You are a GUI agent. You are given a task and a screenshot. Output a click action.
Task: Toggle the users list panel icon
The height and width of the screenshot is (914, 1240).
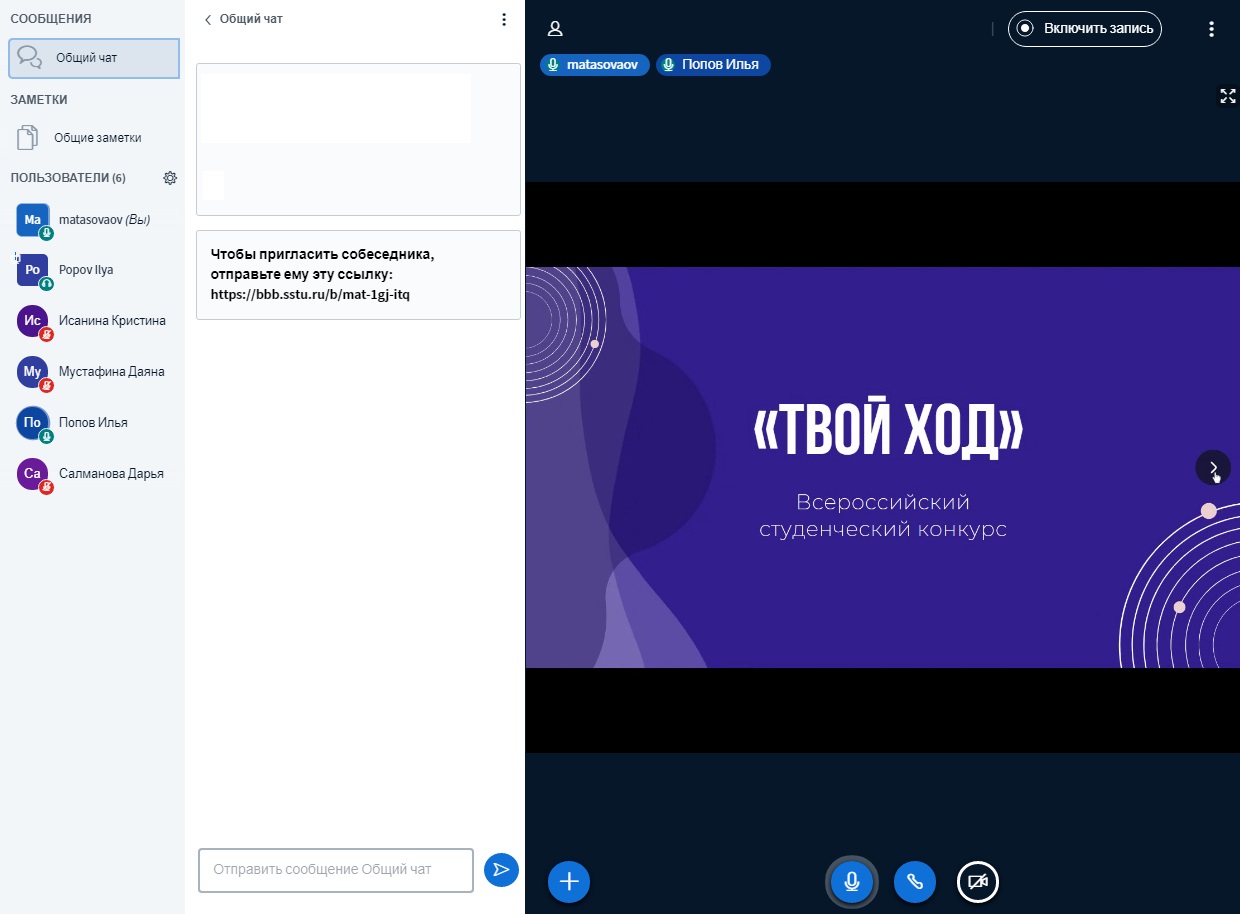coord(555,29)
